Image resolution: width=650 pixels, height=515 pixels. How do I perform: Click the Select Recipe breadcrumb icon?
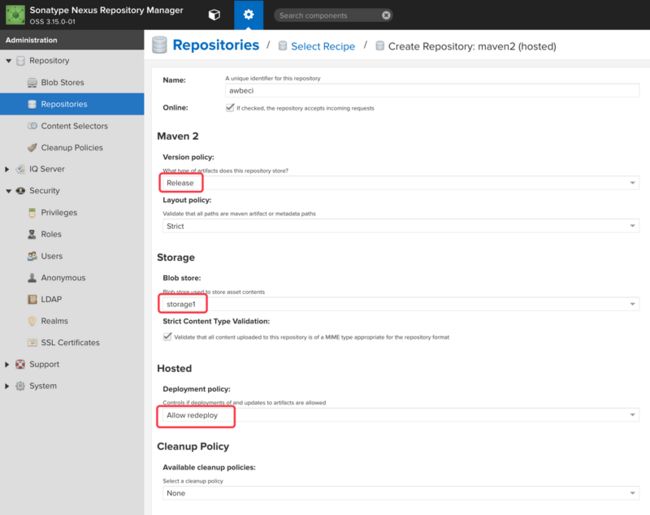(283, 46)
